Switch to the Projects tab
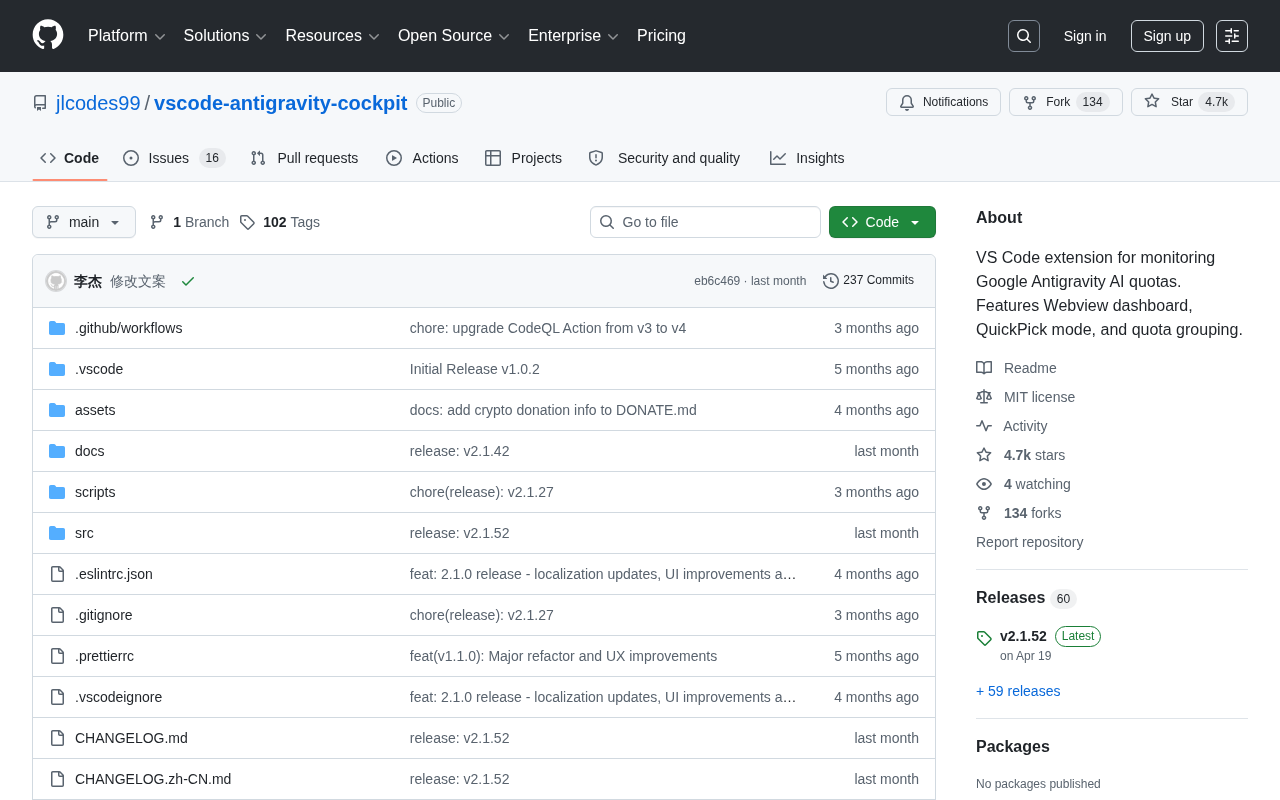The width and height of the screenshot is (1280, 800). click(x=523, y=158)
